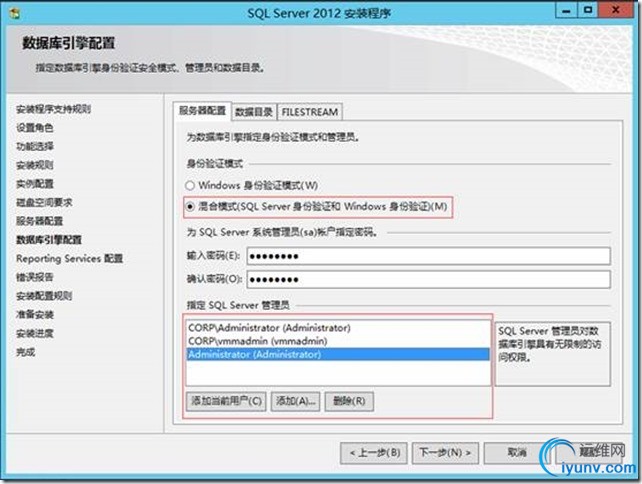Close the SQL Server 2012 setup window
Image resolution: width=642 pixels, height=484 pixels.
tap(615, 10)
